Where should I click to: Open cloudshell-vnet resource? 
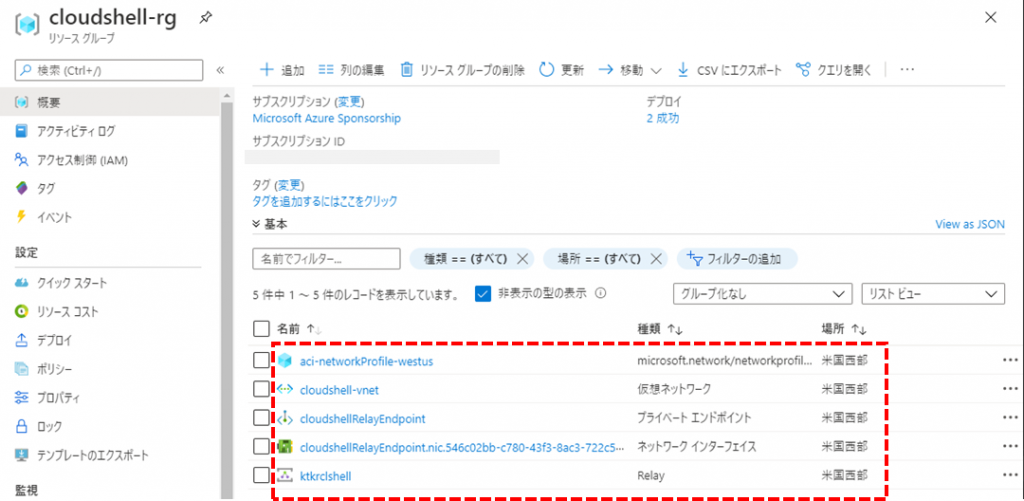tap(339, 390)
